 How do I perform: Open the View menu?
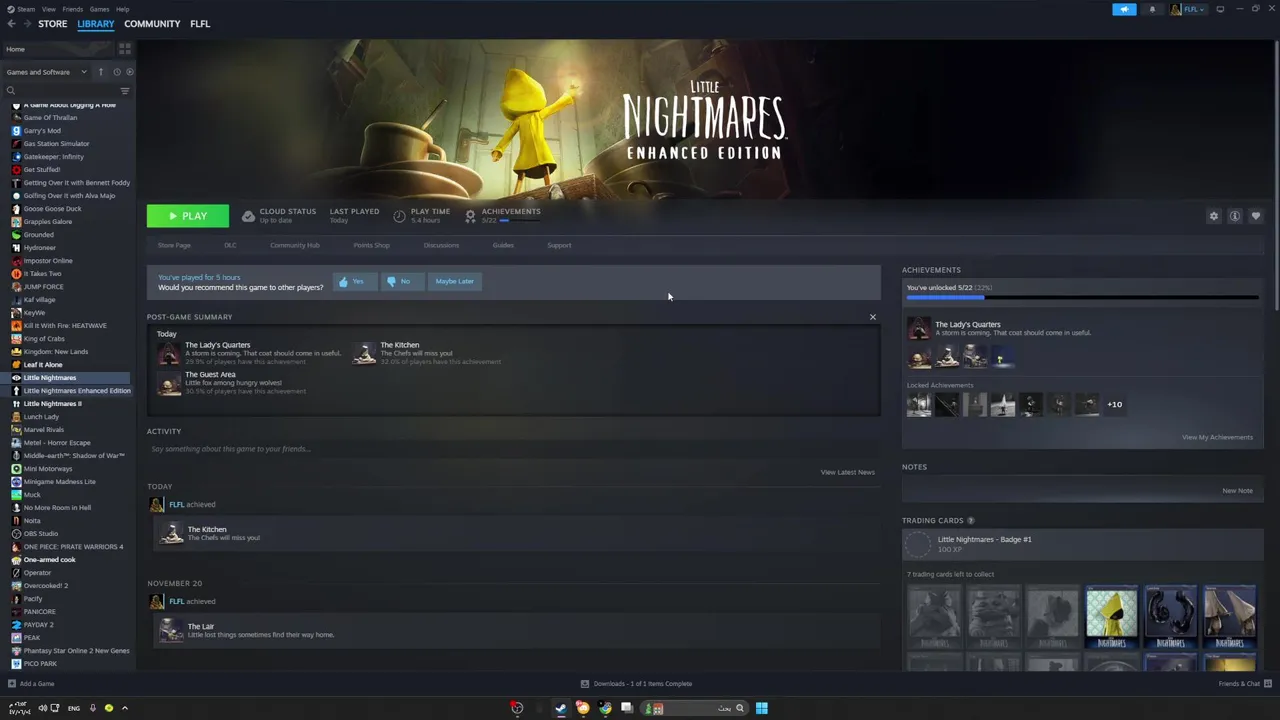click(48, 9)
